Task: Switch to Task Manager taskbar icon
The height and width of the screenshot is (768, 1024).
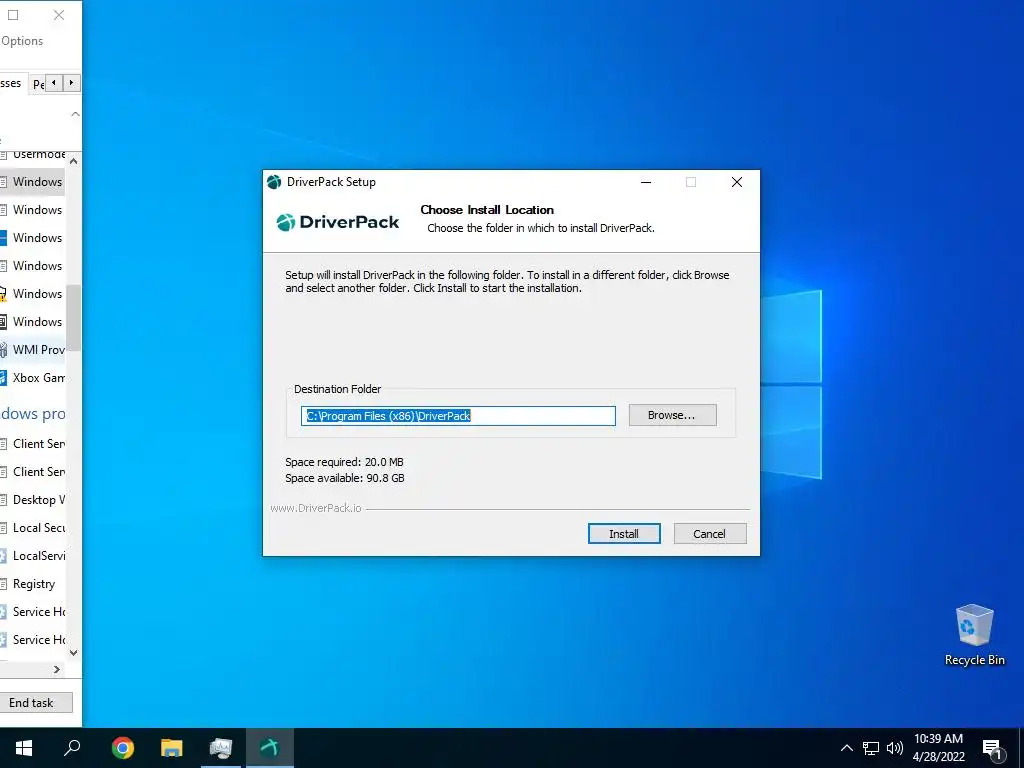Action: [221, 748]
